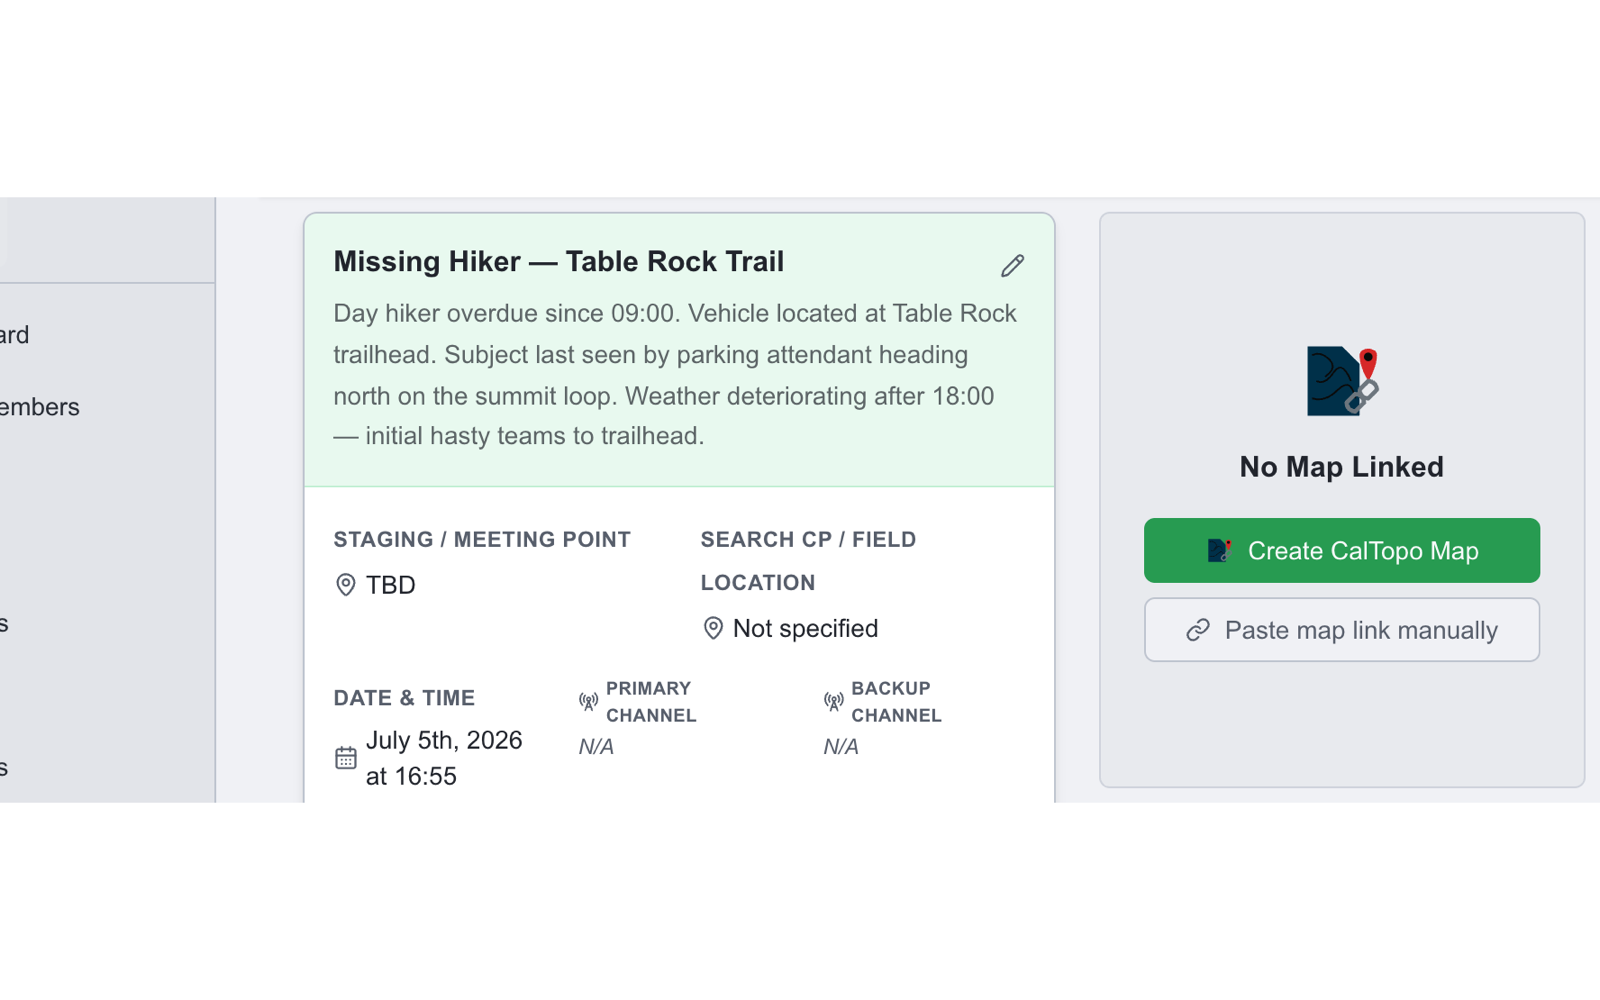Click the link icon in Paste map button
Viewport: 1600px width, 1000px height.
(1198, 630)
